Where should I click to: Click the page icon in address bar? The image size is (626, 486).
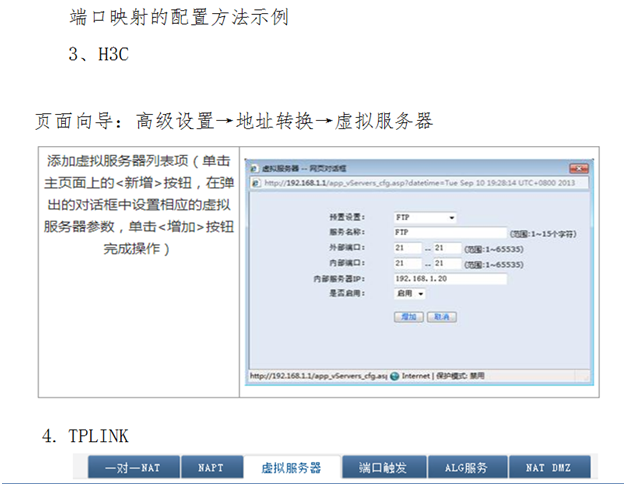256,183
